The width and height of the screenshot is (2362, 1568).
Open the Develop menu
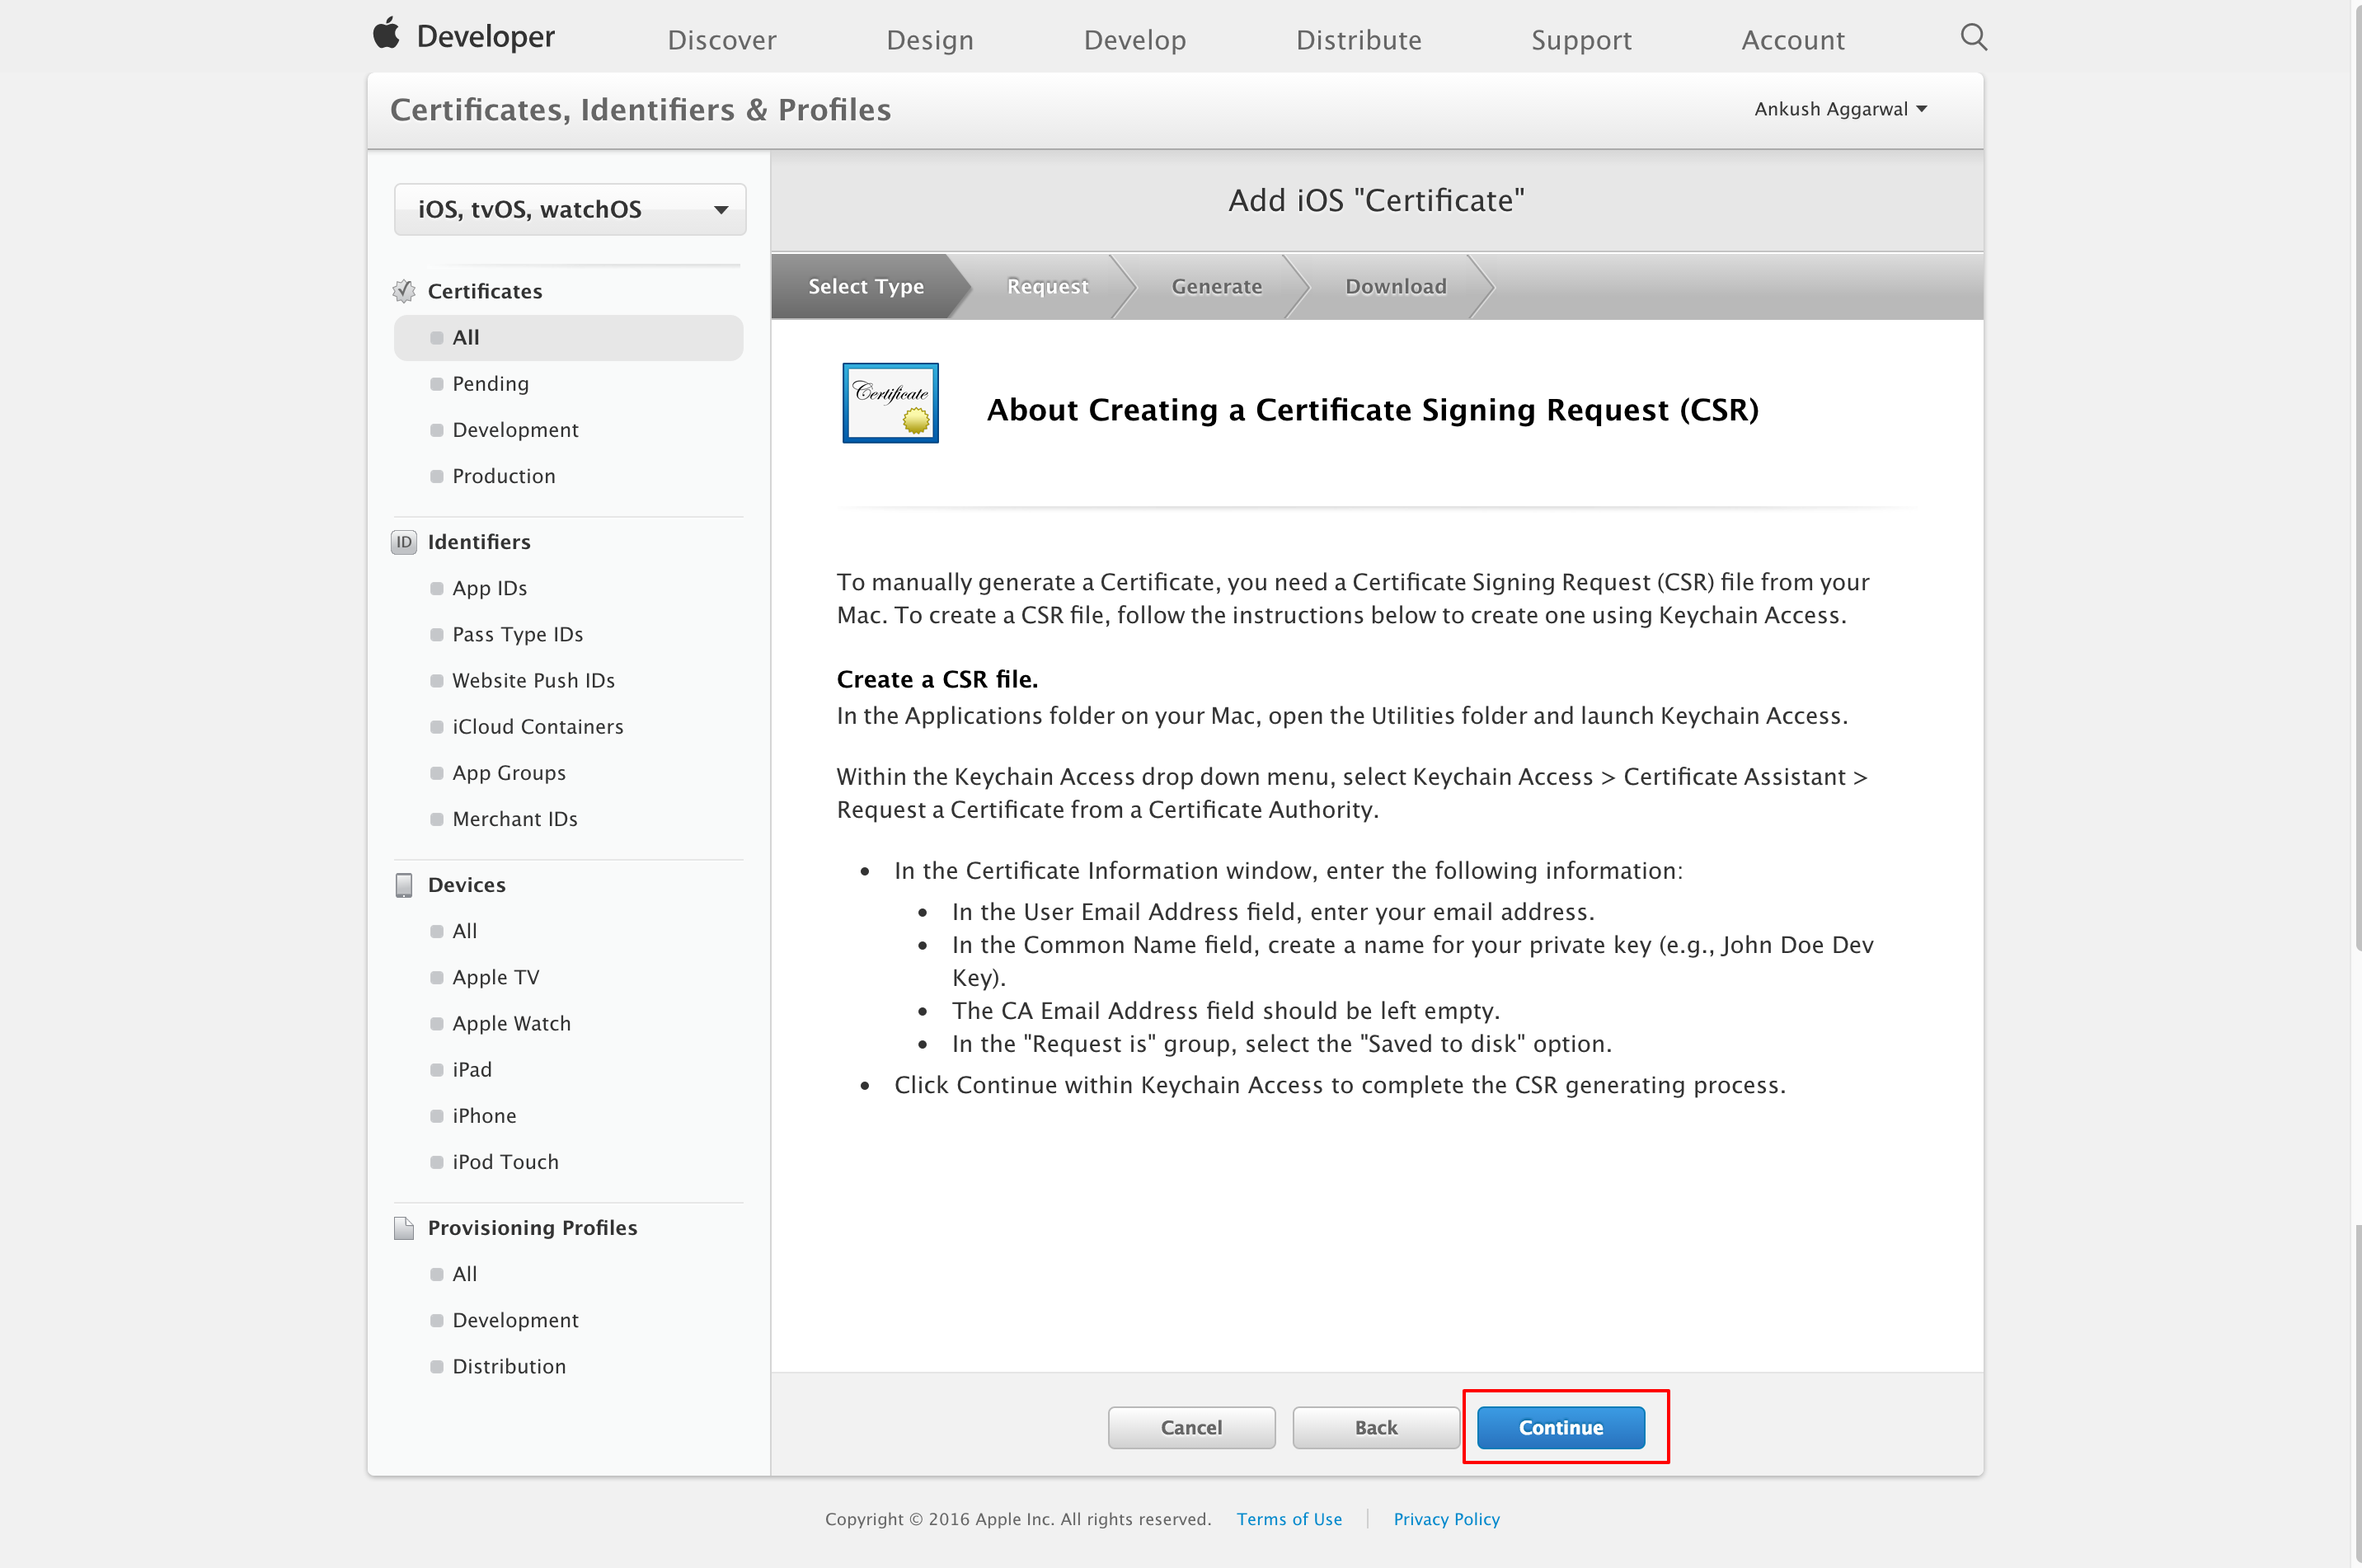pyautogui.click(x=1135, y=40)
